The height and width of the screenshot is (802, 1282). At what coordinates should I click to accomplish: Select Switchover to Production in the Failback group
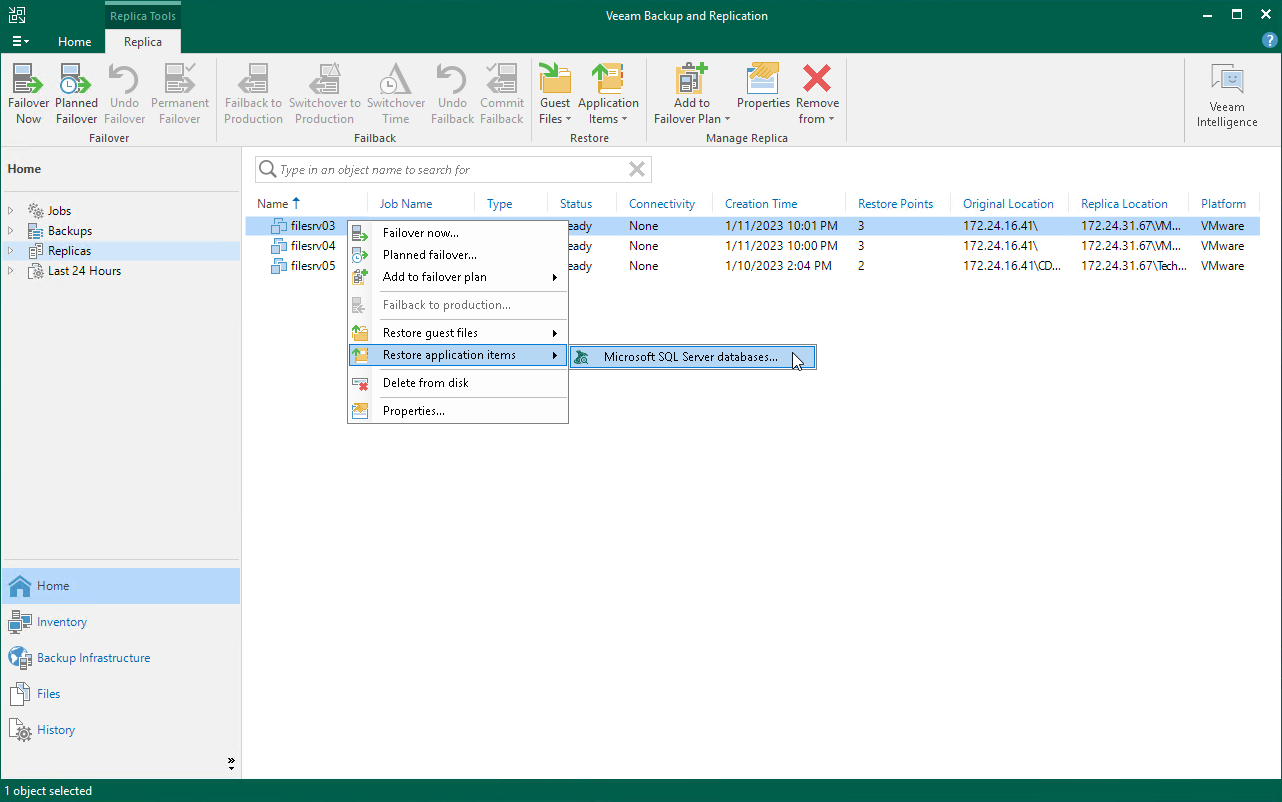click(325, 90)
